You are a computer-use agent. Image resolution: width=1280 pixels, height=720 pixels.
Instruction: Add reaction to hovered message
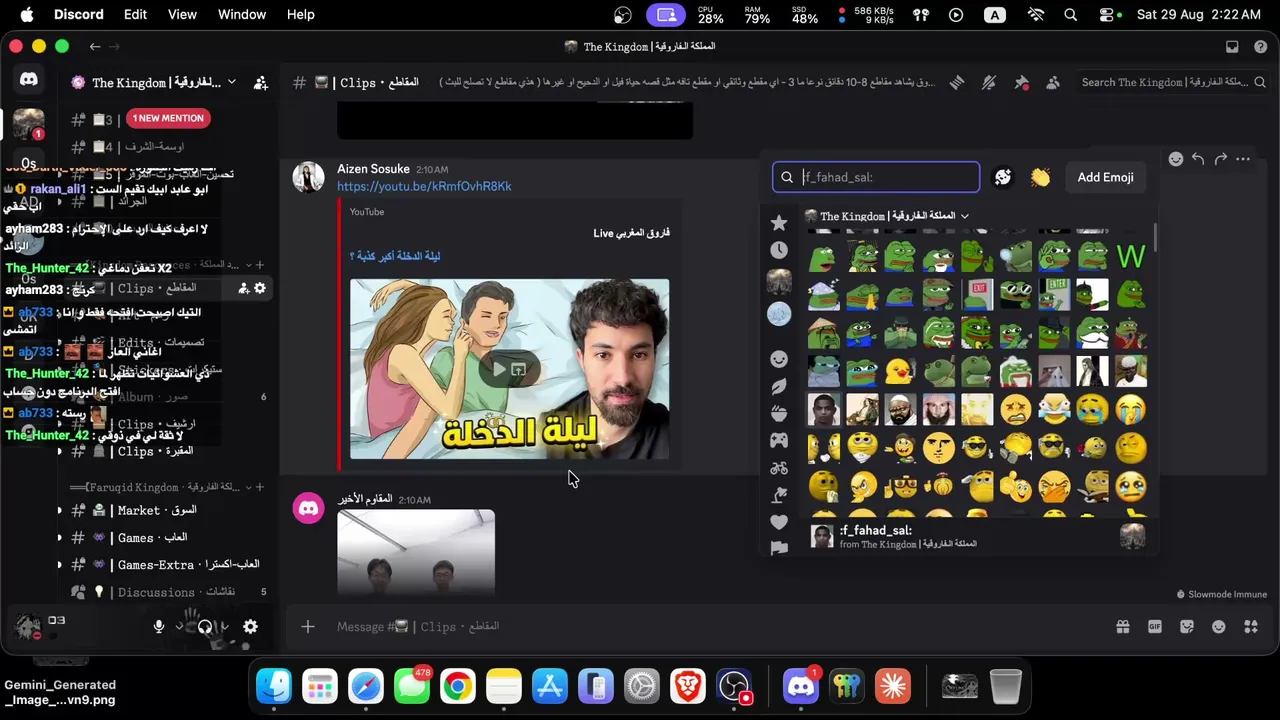click(1176, 159)
